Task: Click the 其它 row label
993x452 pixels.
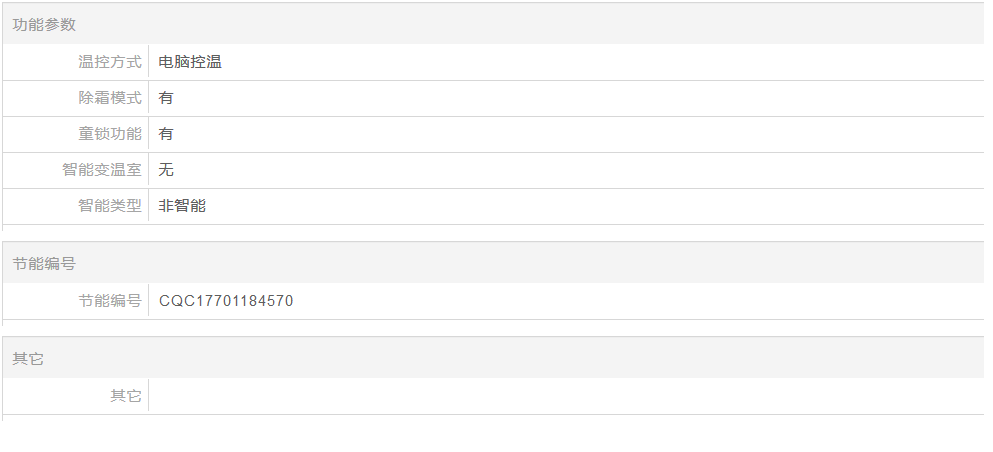Action: click(x=125, y=396)
